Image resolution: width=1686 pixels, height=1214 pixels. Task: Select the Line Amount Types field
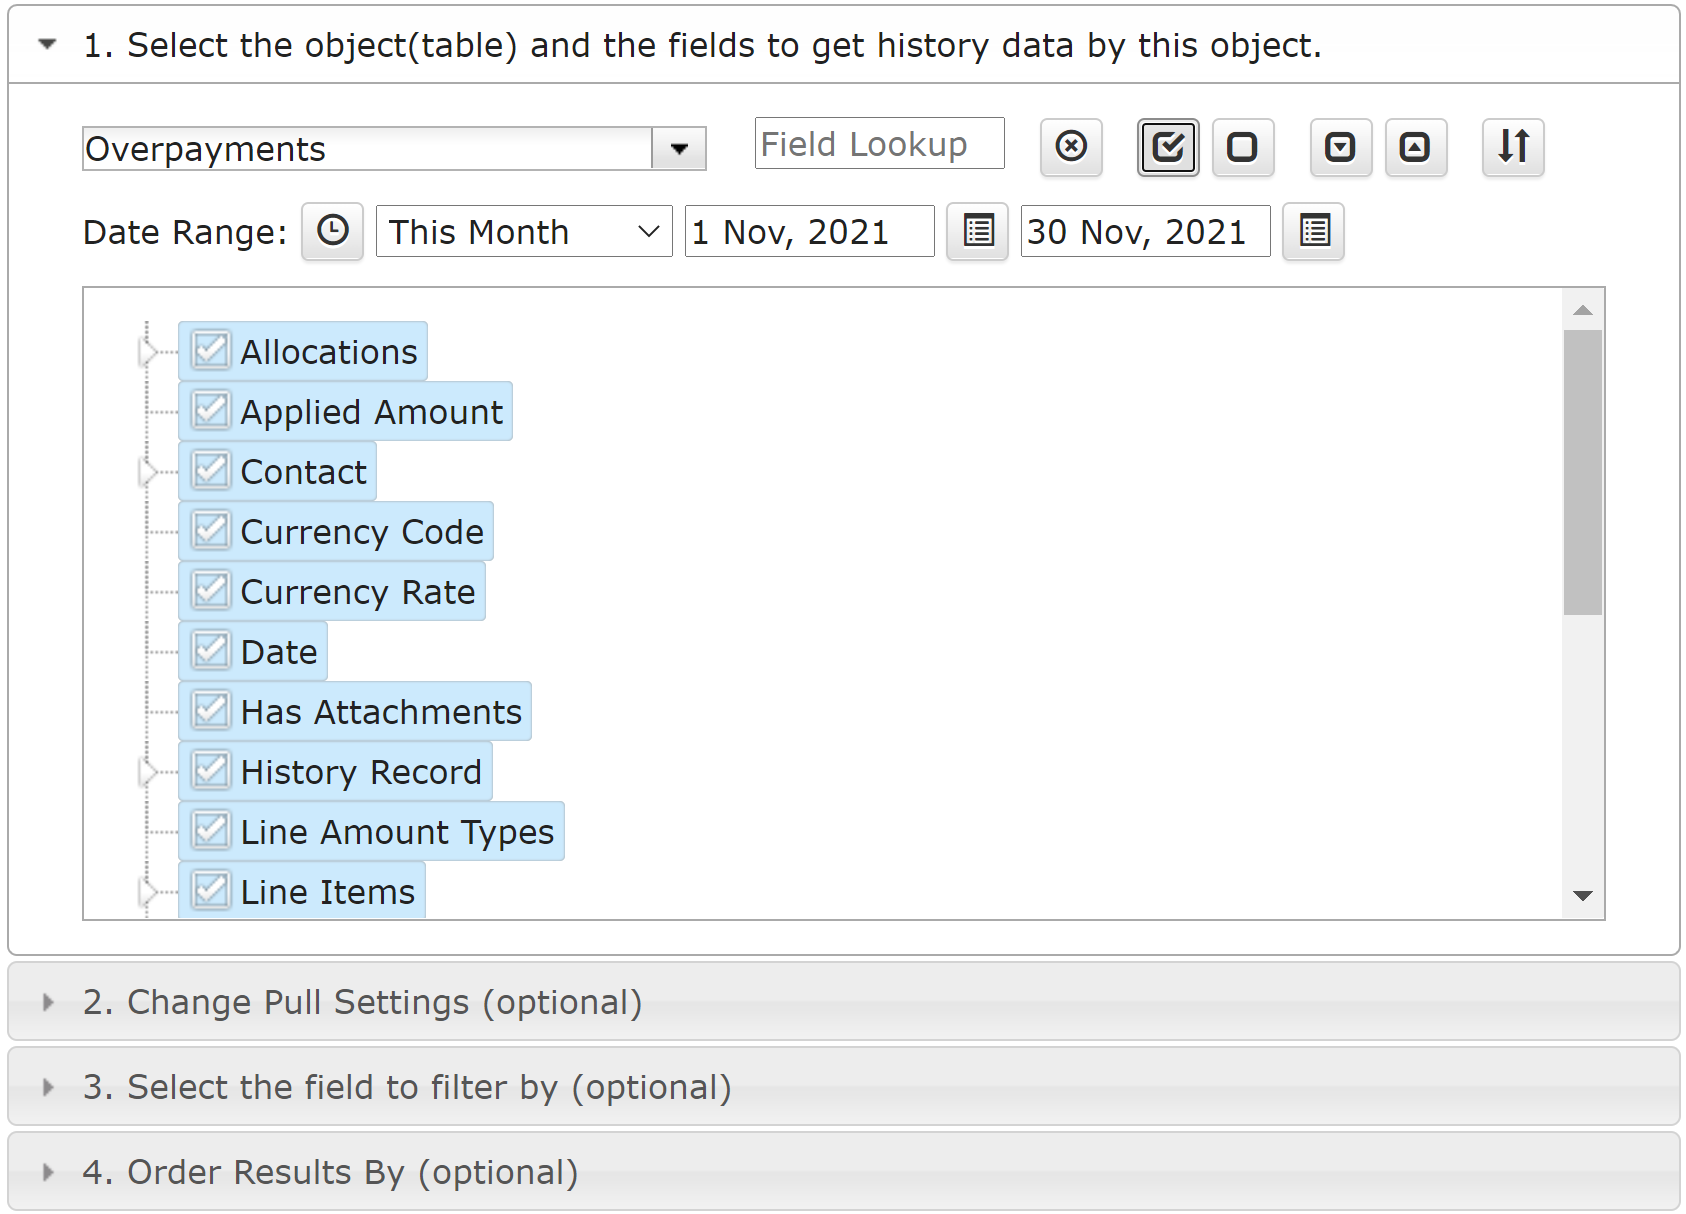coord(397,832)
